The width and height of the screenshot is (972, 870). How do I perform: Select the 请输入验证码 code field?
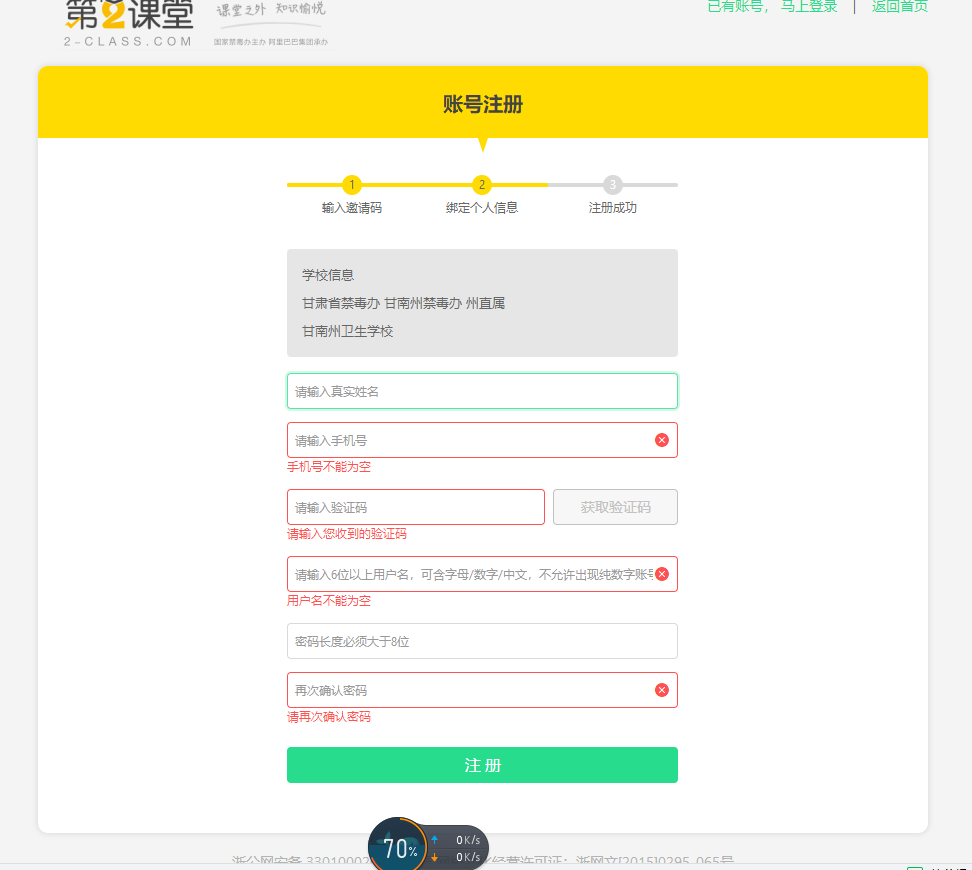point(415,507)
